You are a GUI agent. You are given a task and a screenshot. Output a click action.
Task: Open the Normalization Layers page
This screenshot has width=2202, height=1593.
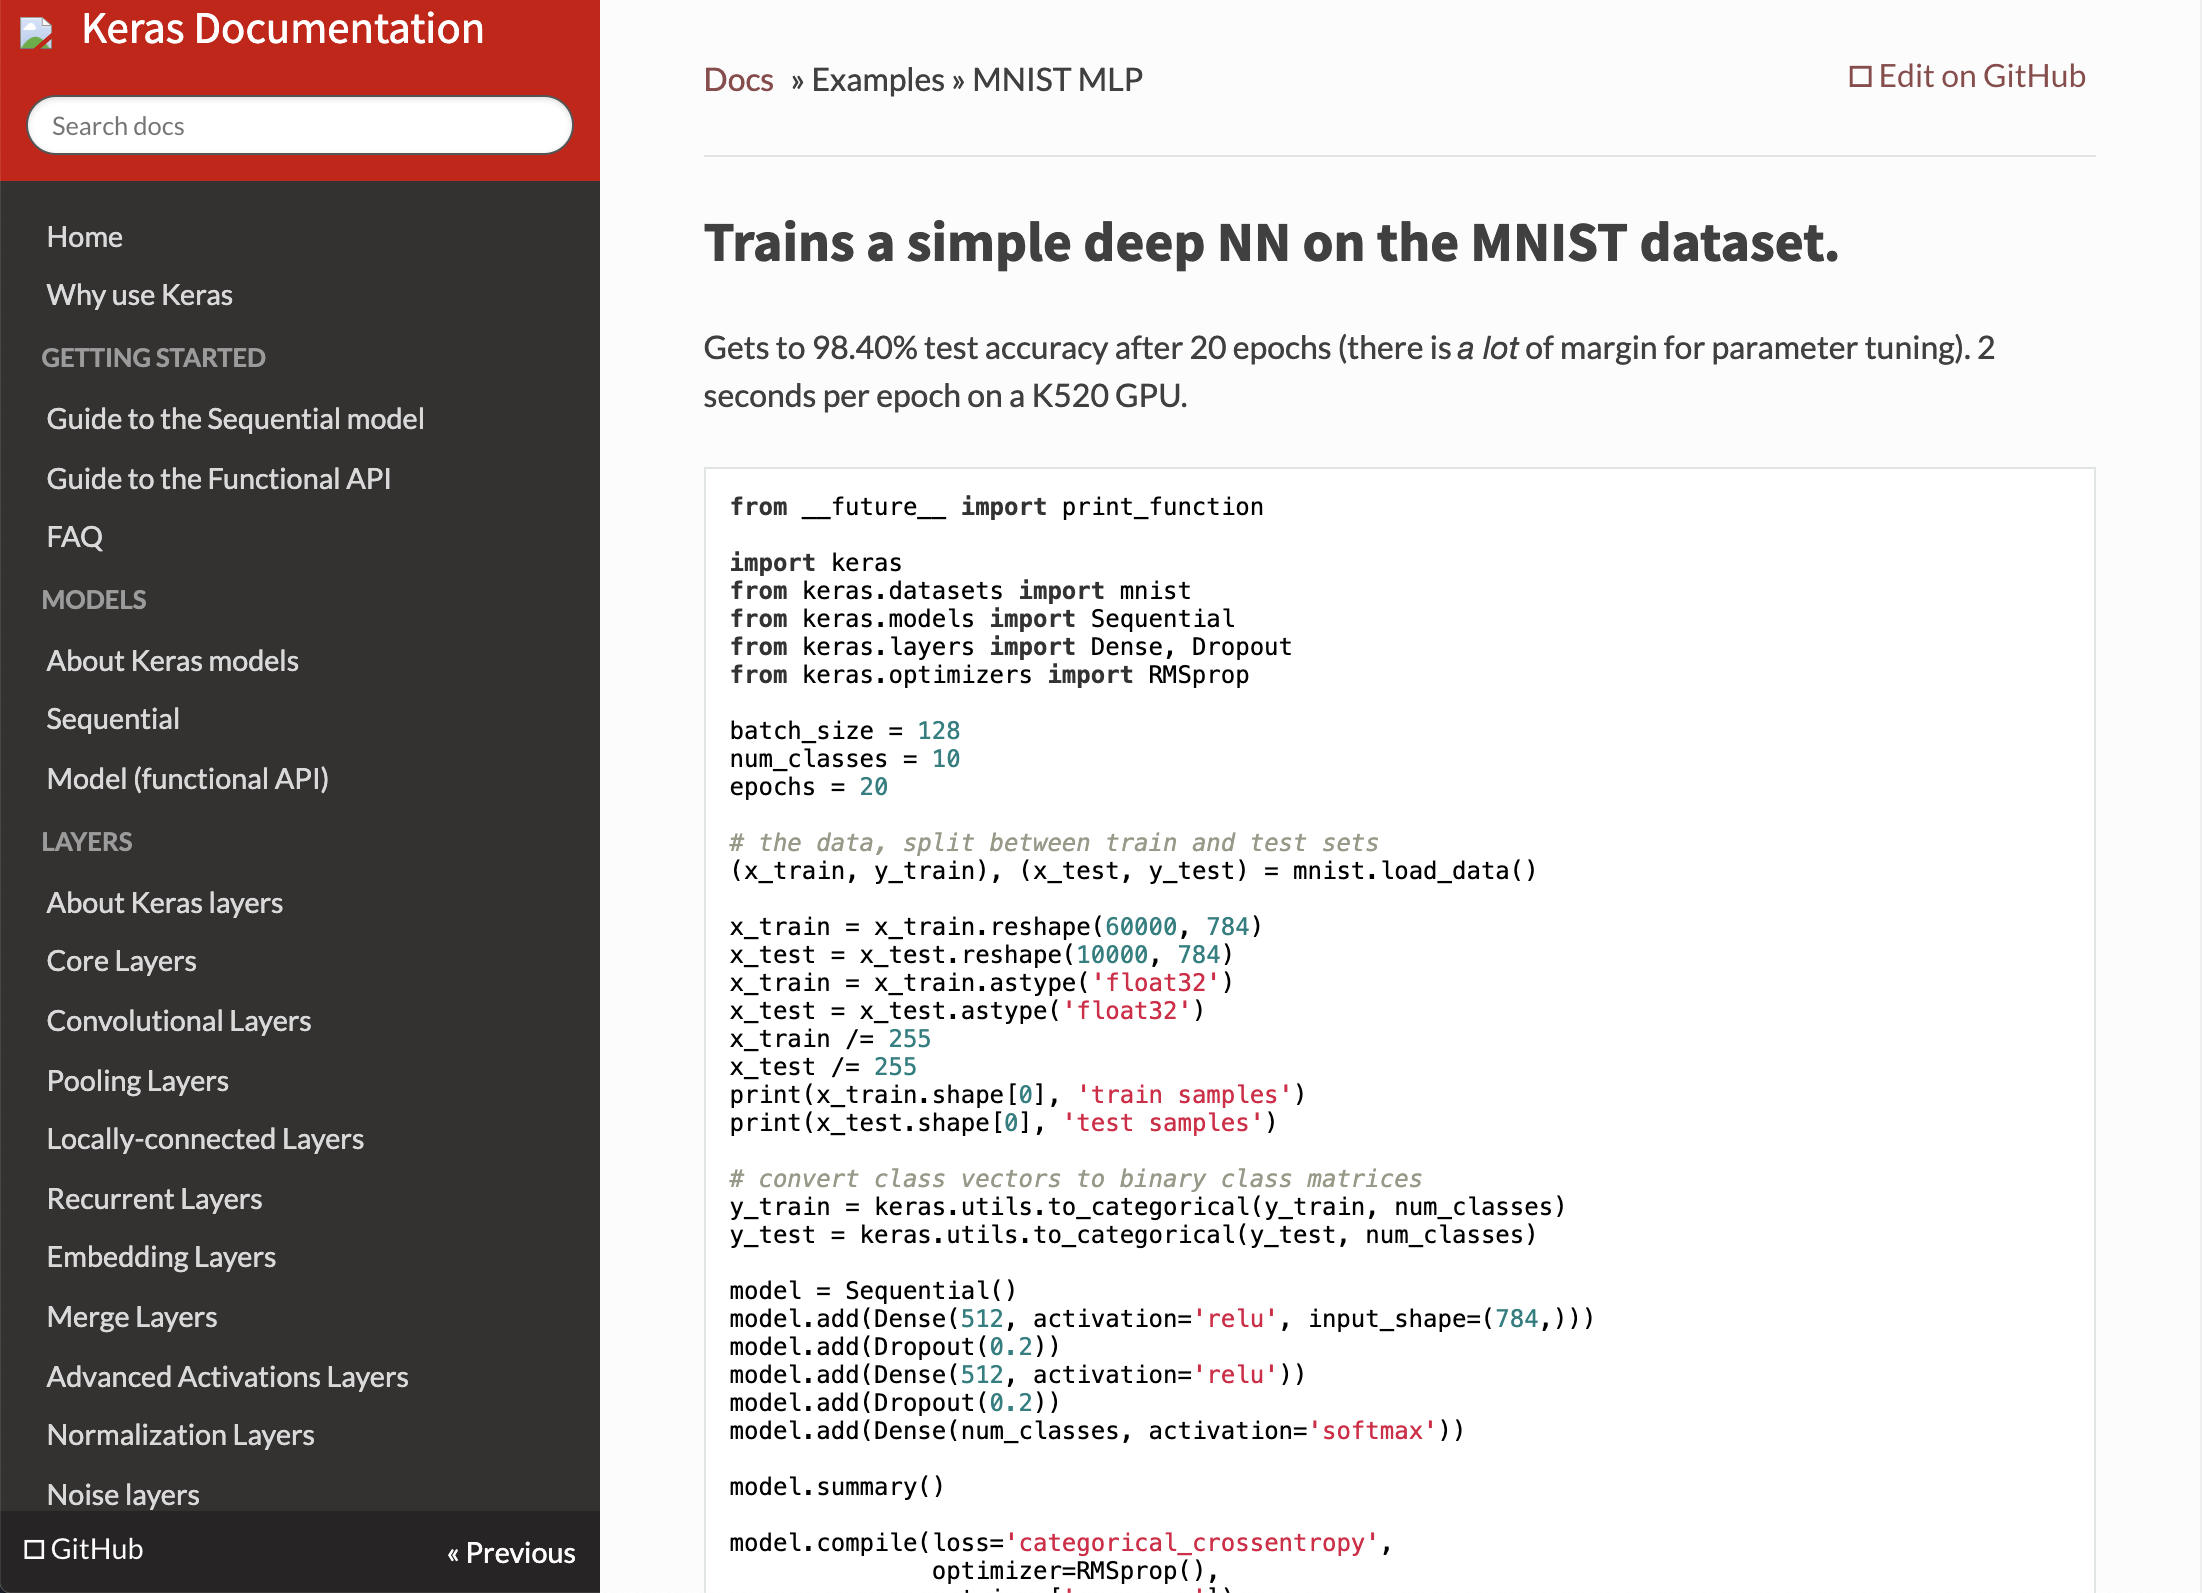(180, 1434)
